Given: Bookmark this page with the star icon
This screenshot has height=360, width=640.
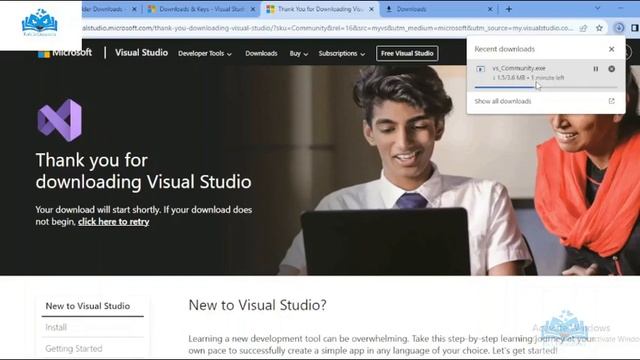Looking at the screenshot, I should pos(599,28).
